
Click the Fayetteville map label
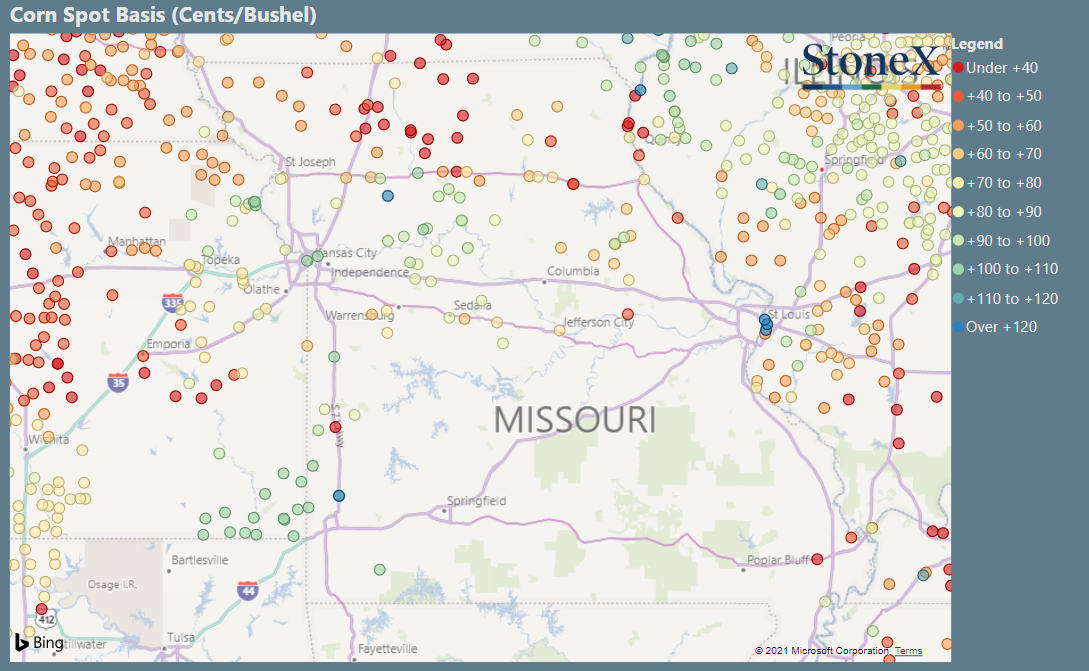388,649
